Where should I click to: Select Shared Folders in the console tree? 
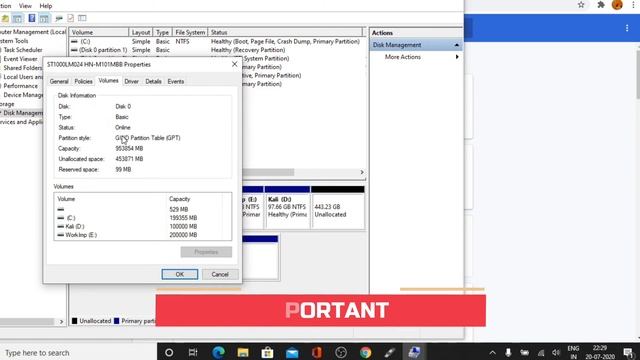(x=22, y=68)
